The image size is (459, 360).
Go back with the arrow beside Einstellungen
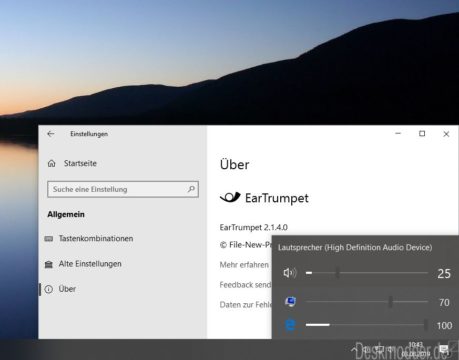[51, 134]
